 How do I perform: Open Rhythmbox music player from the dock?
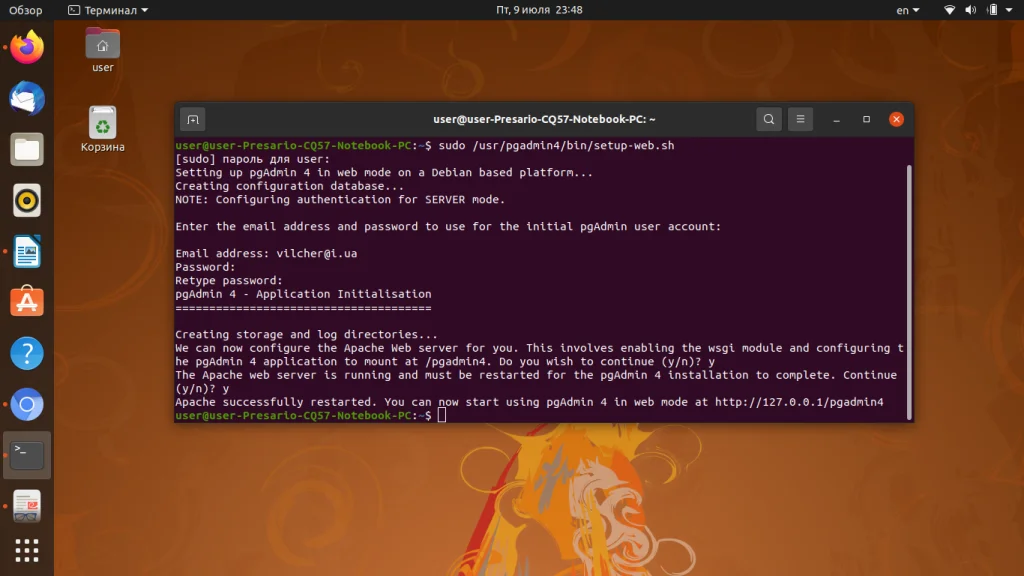tap(26, 201)
